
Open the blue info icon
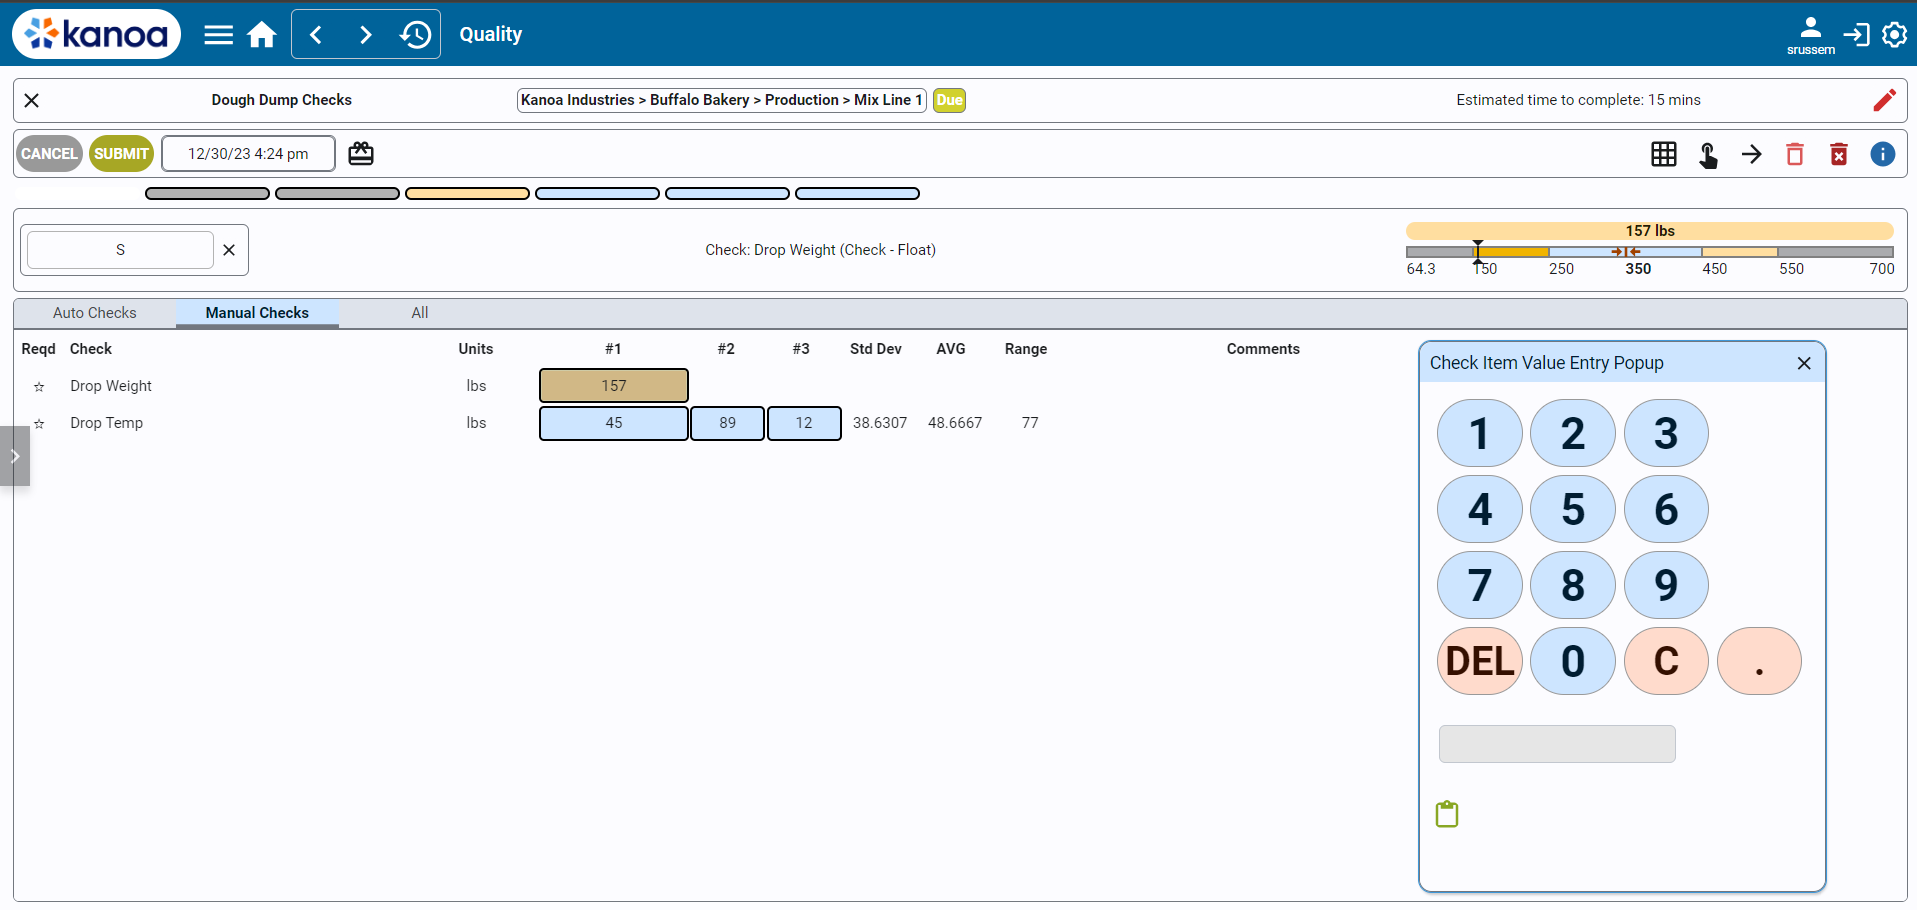(x=1883, y=154)
